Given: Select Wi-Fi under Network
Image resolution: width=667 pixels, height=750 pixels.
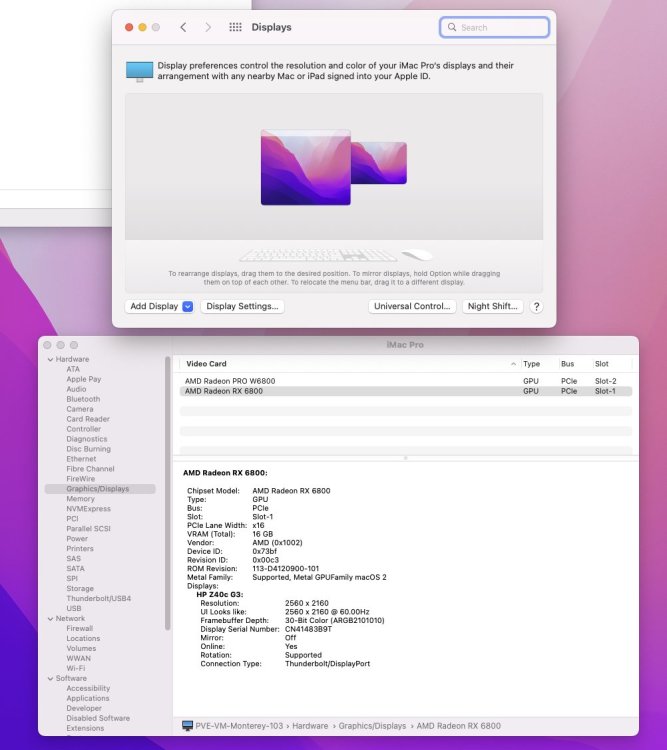Looking at the screenshot, I should [x=76, y=668].
